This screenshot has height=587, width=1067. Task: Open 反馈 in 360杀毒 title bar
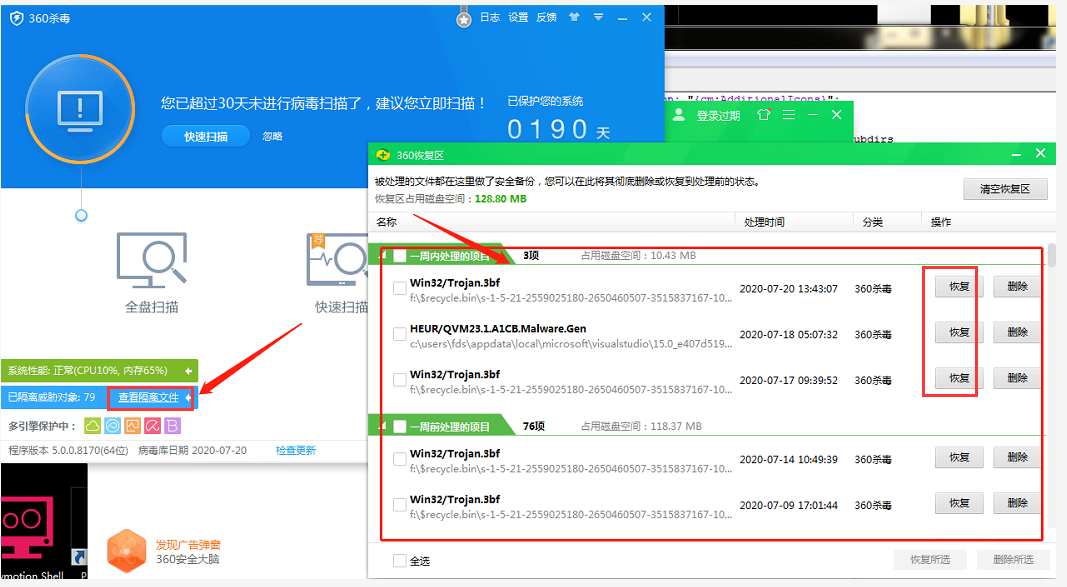point(546,18)
